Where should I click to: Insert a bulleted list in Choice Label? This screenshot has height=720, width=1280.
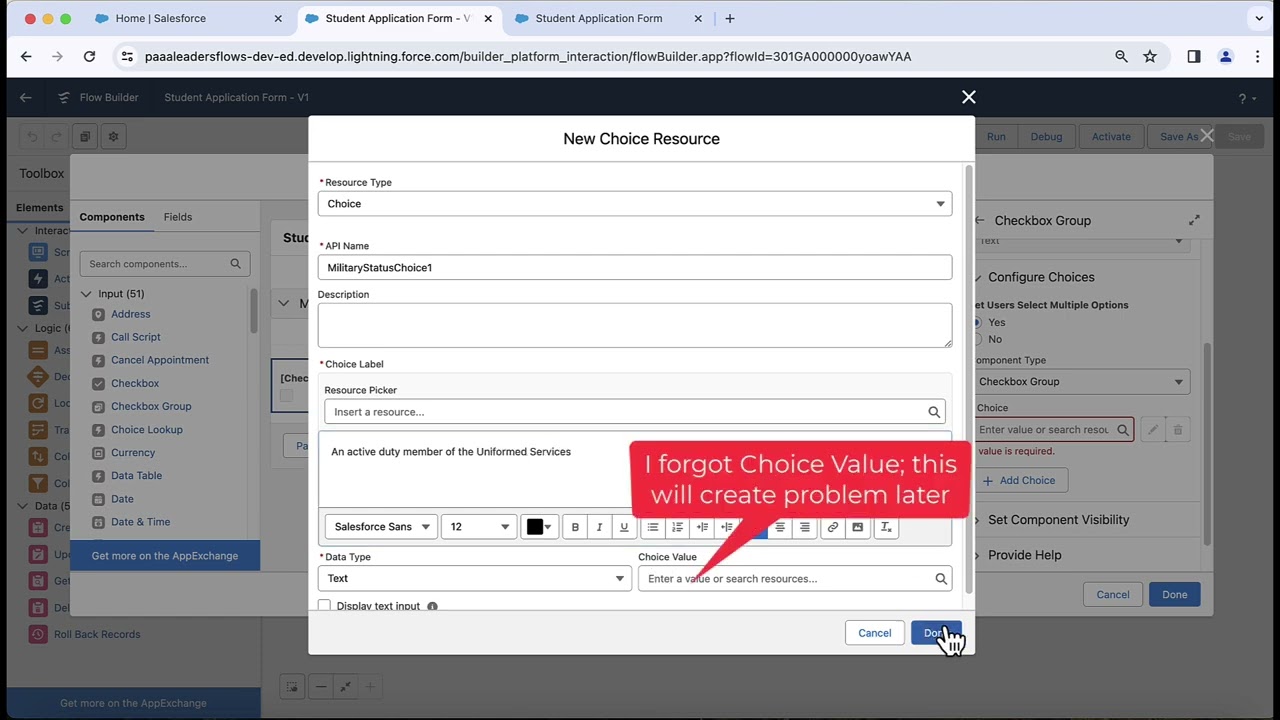(x=653, y=527)
